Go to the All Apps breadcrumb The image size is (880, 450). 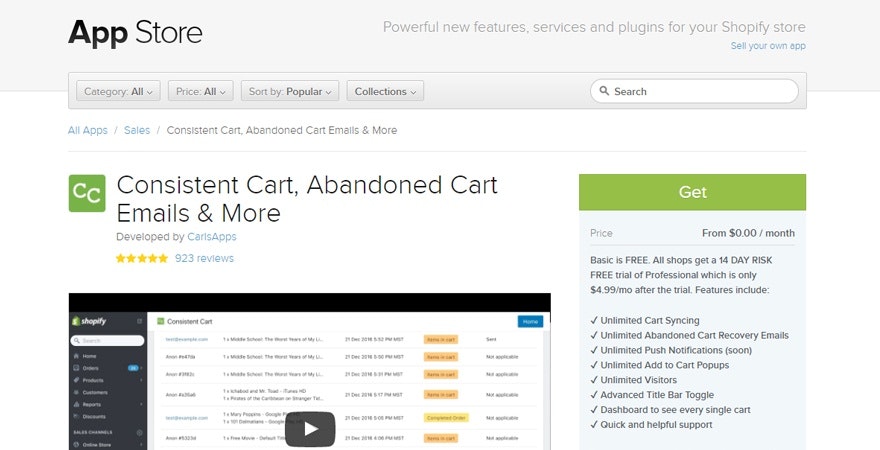click(87, 130)
